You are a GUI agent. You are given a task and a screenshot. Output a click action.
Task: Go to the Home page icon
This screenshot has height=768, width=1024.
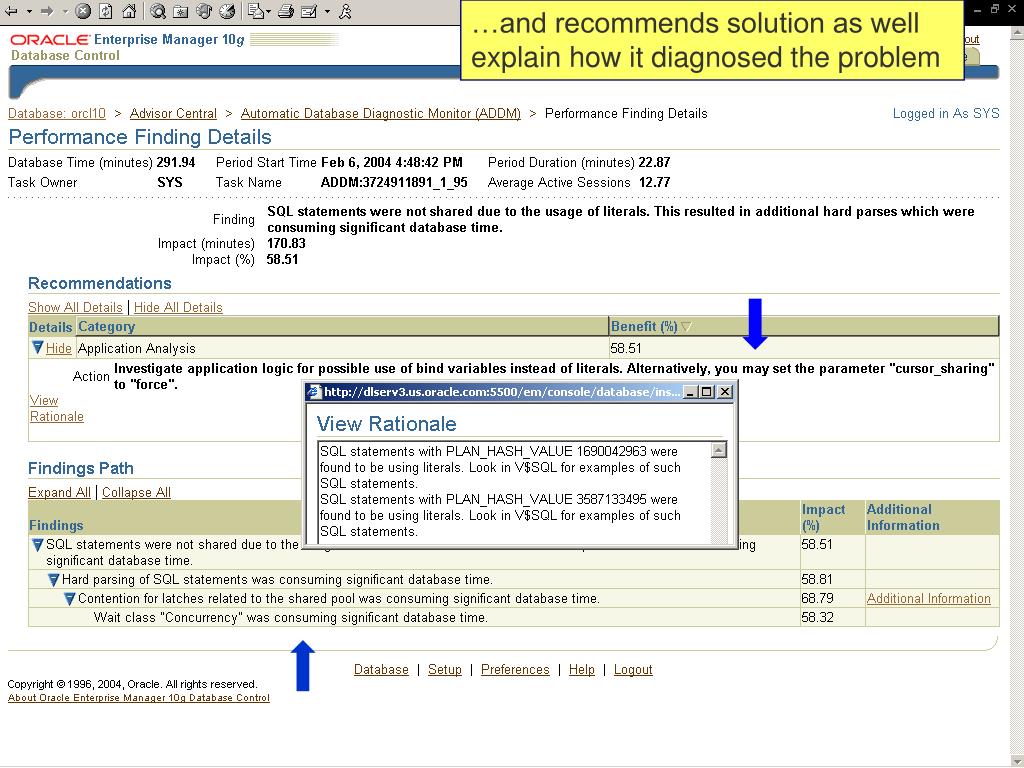[129, 11]
